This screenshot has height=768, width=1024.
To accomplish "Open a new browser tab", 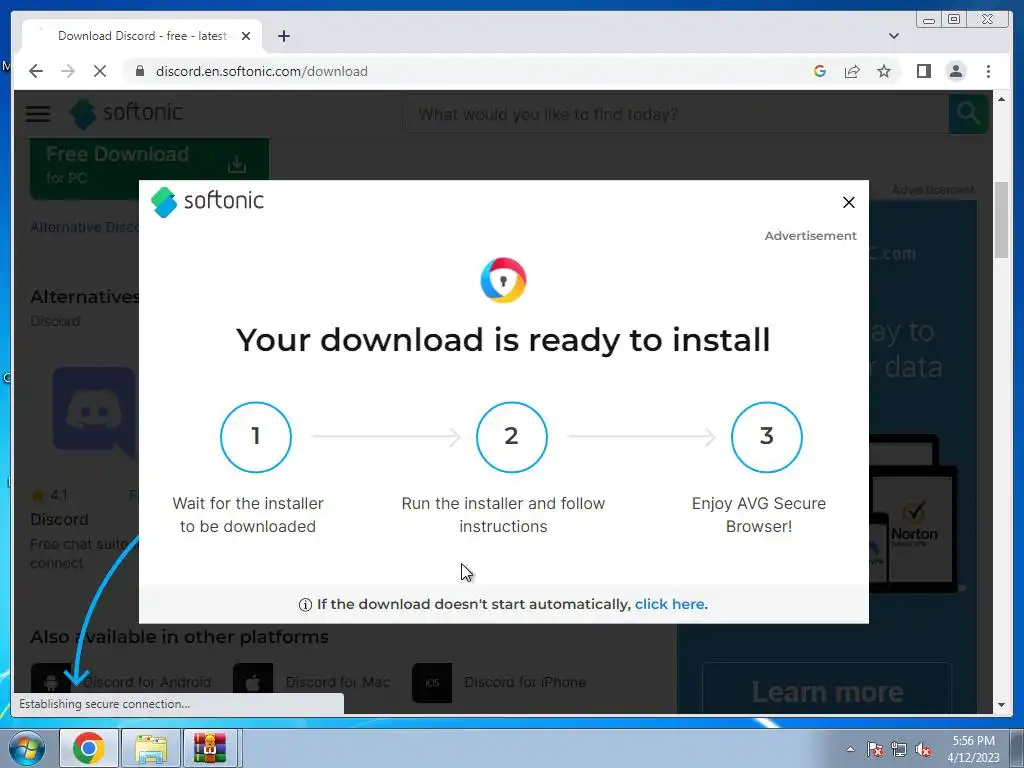I will coord(283,36).
